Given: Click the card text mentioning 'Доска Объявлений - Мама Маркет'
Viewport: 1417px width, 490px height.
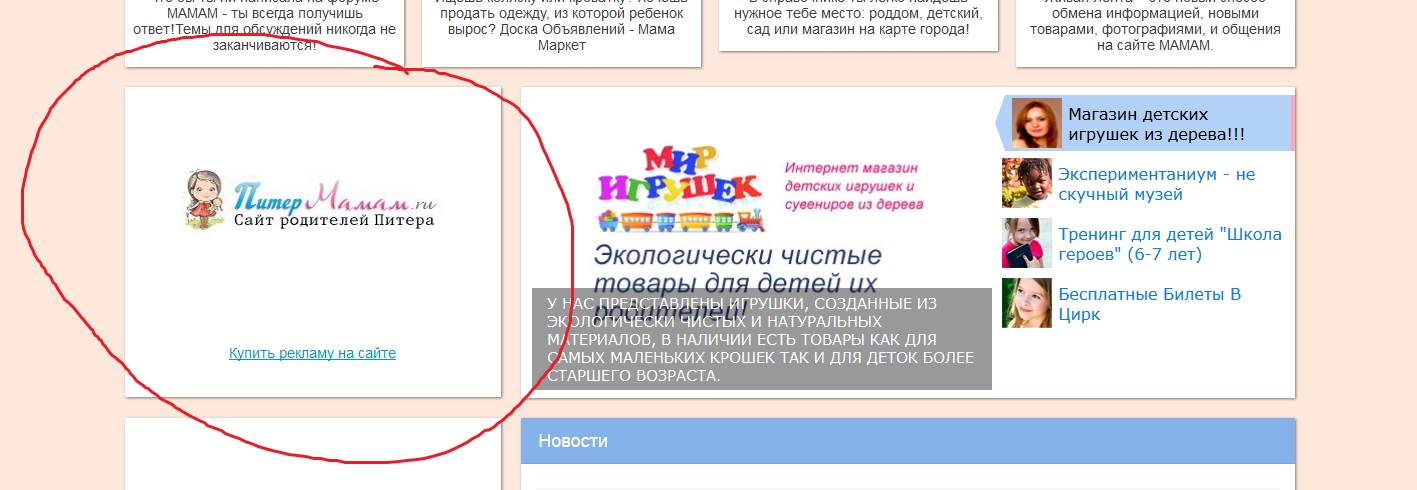Looking at the screenshot, I should [x=562, y=28].
